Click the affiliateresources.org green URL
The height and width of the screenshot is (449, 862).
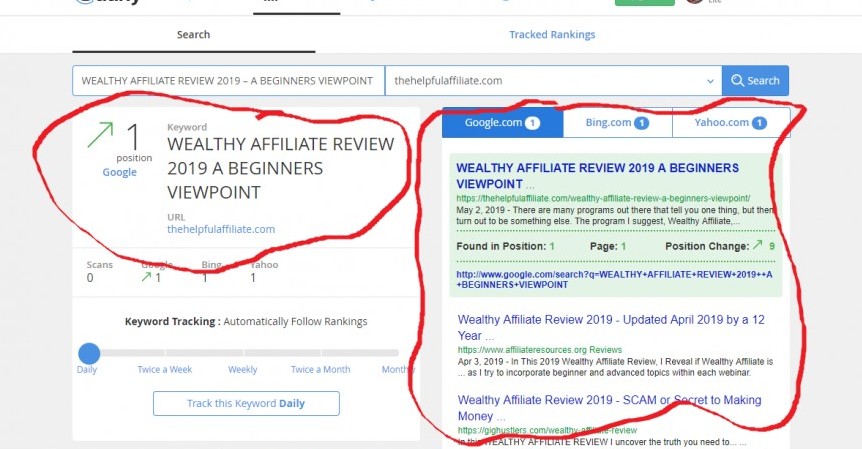[x=540, y=350]
